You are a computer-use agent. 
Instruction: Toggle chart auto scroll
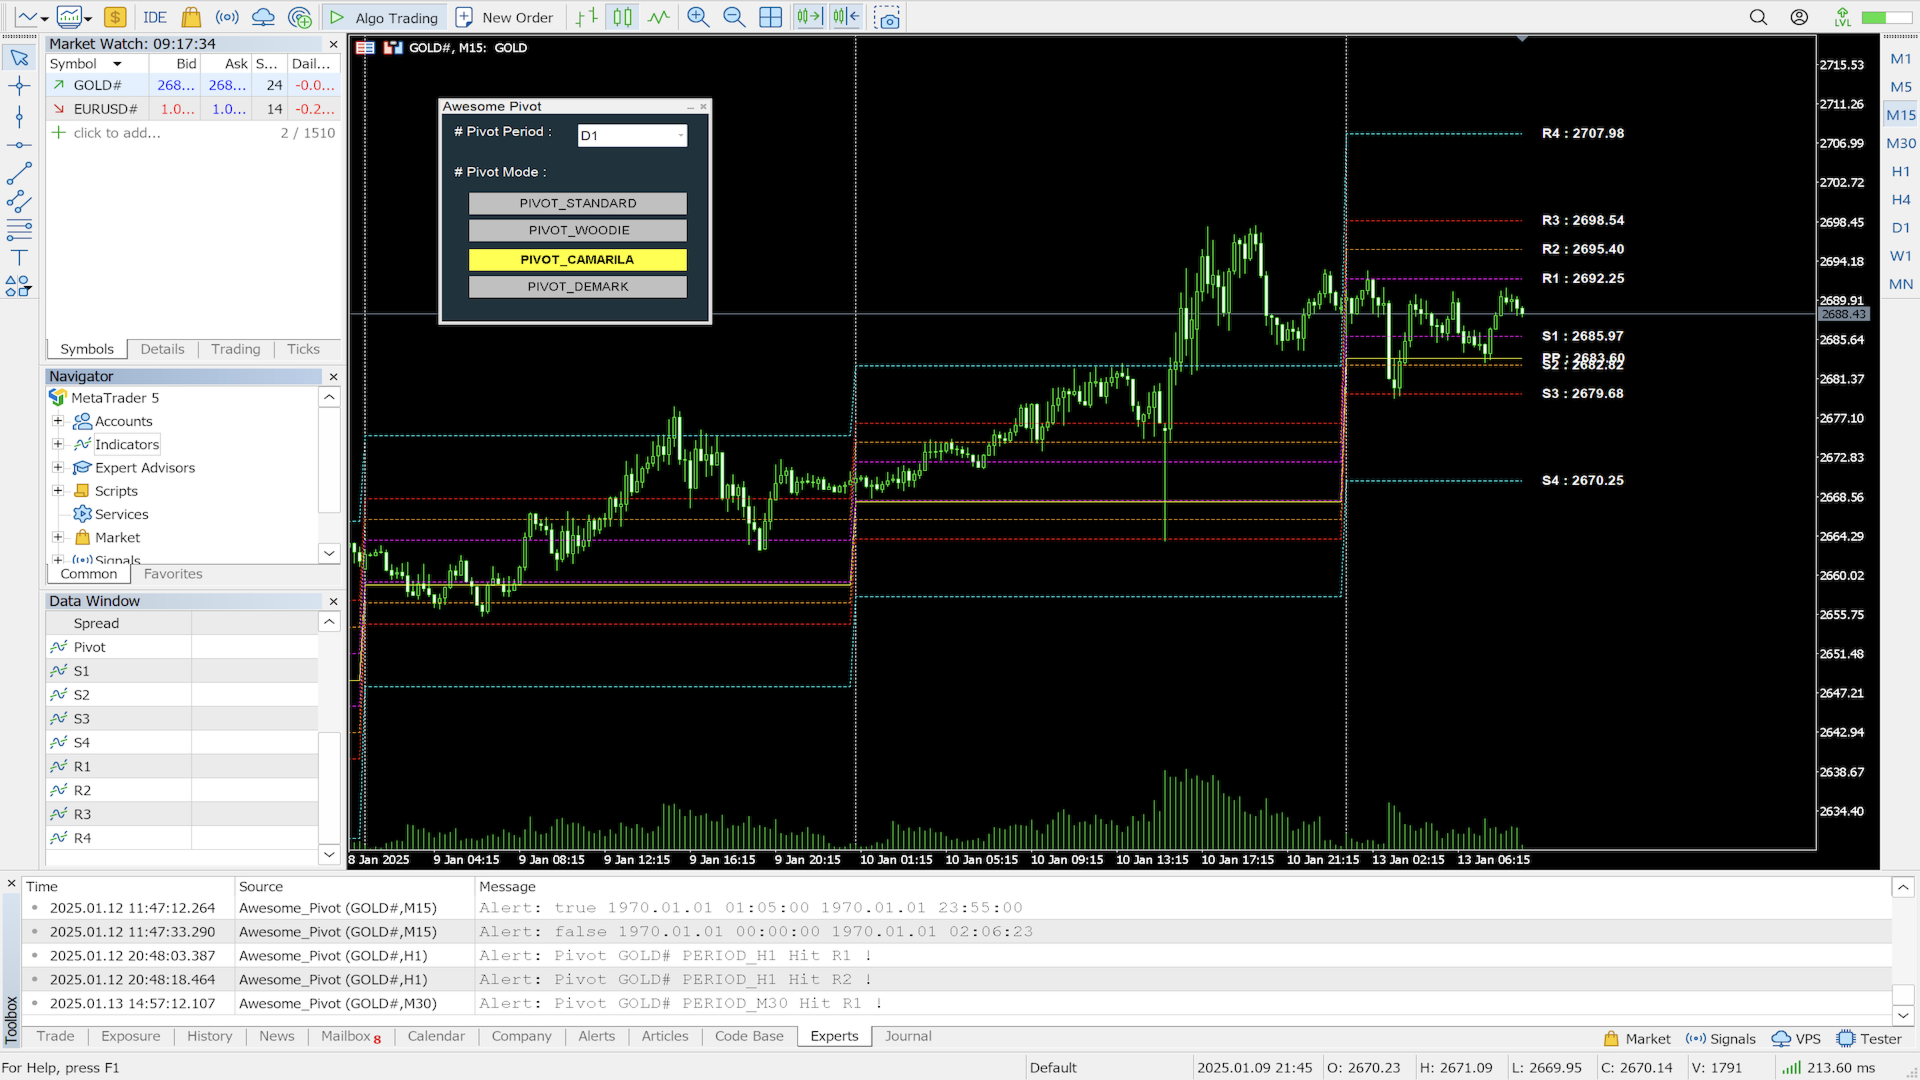(809, 17)
